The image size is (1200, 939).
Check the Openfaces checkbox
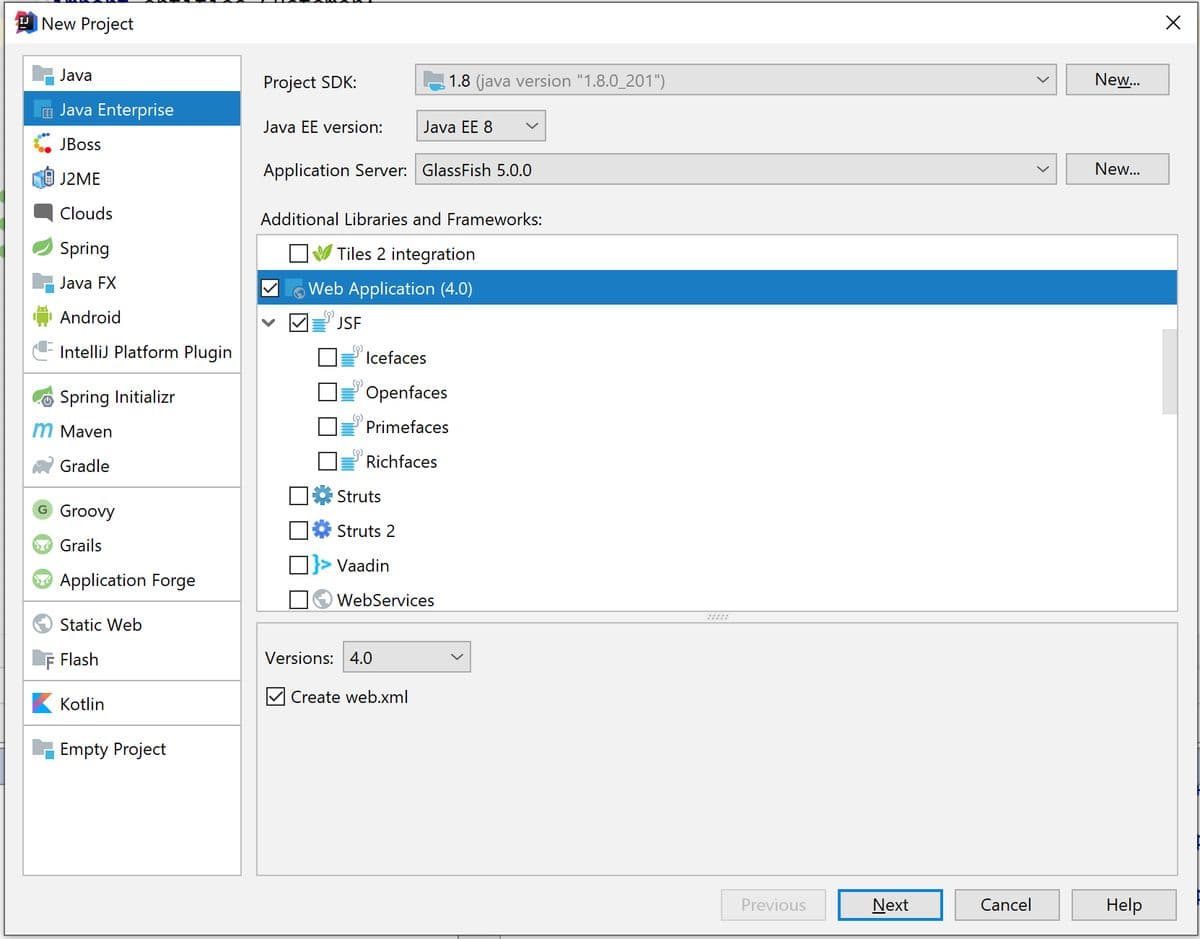click(327, 392)
